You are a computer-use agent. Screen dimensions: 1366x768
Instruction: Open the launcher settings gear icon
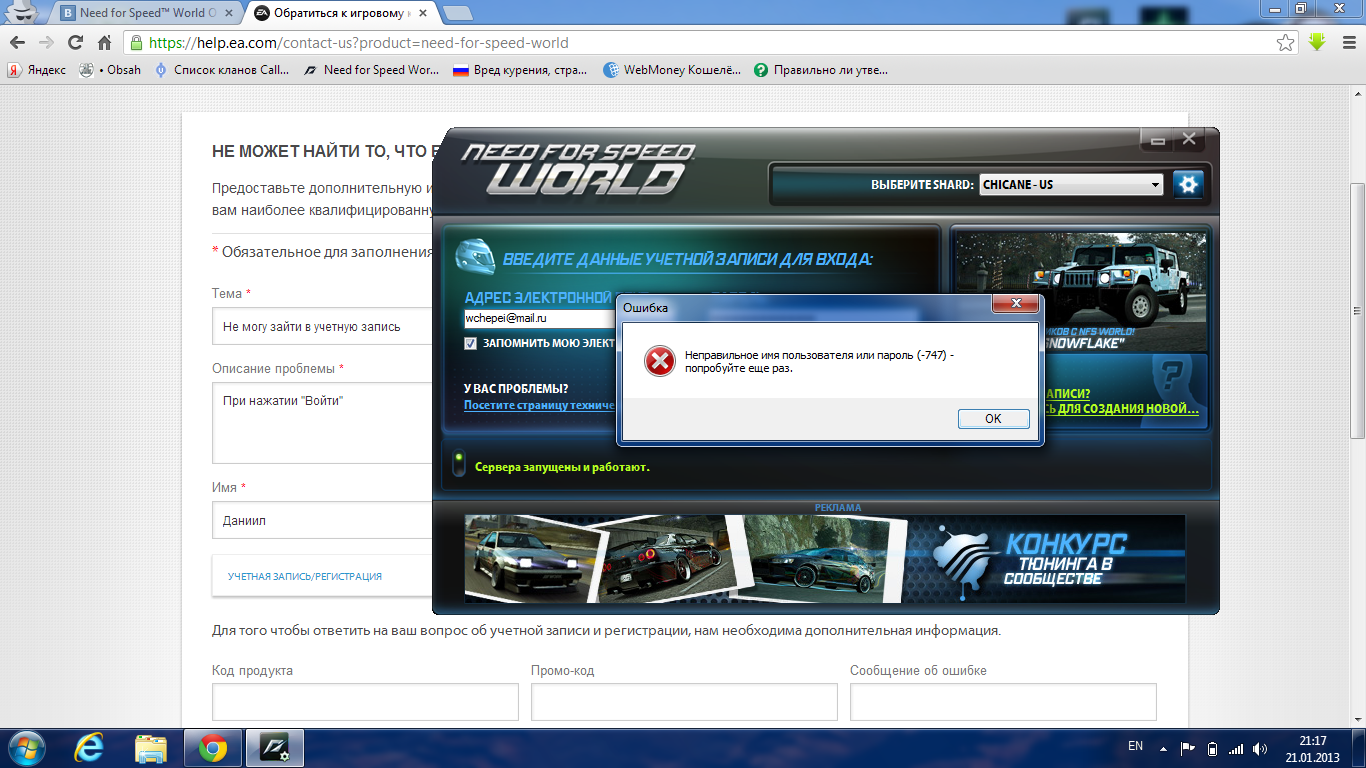coord(1188,184)
